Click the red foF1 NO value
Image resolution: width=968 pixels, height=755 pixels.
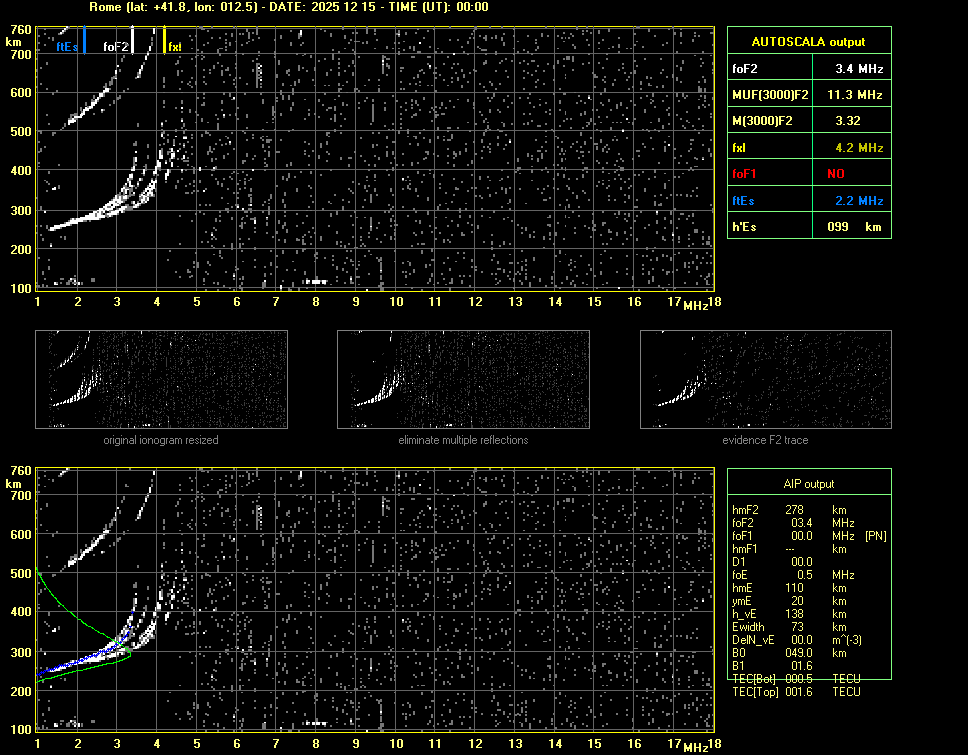point(835,174)
